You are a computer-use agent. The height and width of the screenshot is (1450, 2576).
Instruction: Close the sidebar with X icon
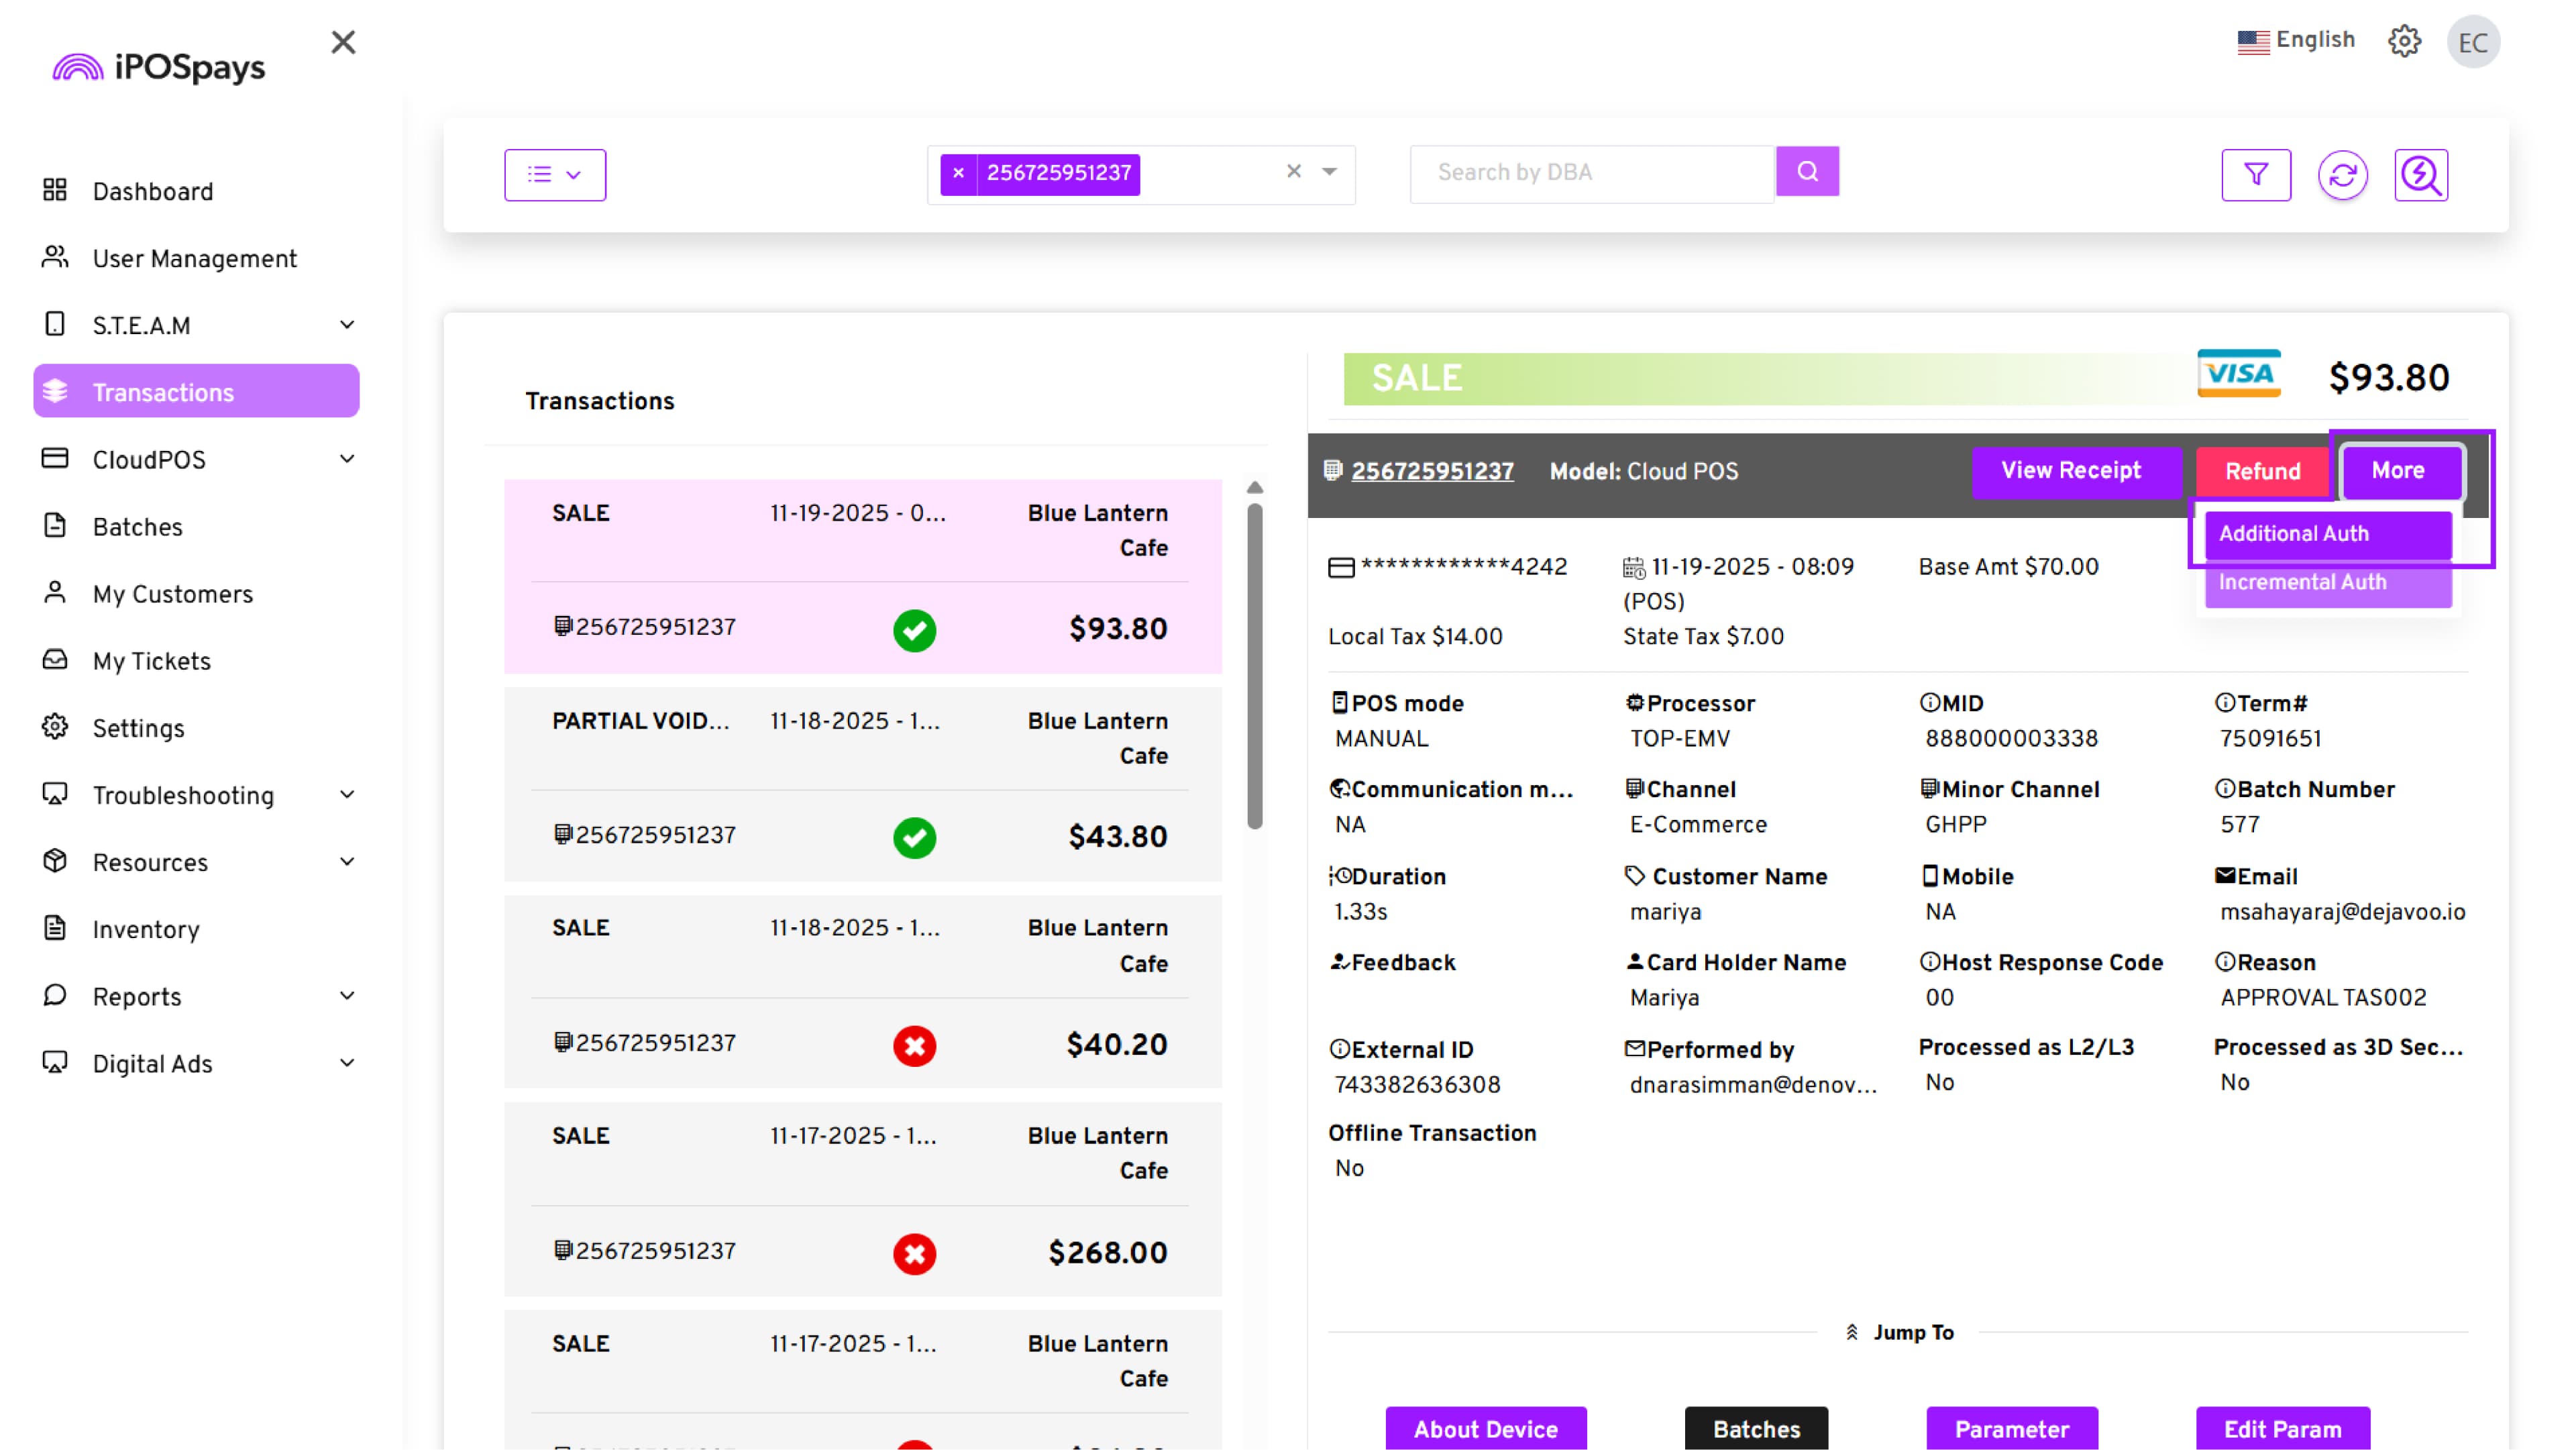click(x=343, y=42)
